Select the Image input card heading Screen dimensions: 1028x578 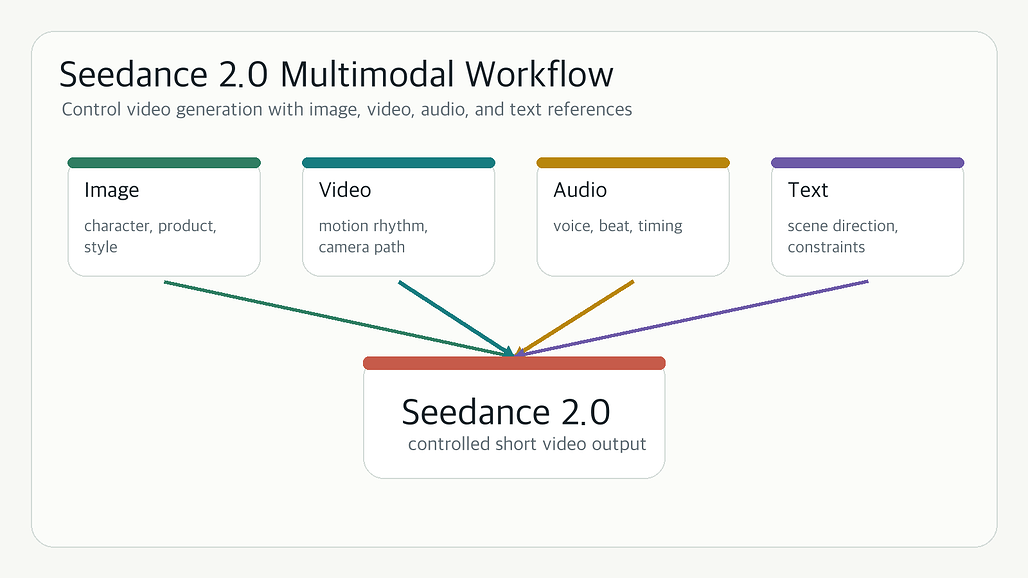(x=111, y=190)
